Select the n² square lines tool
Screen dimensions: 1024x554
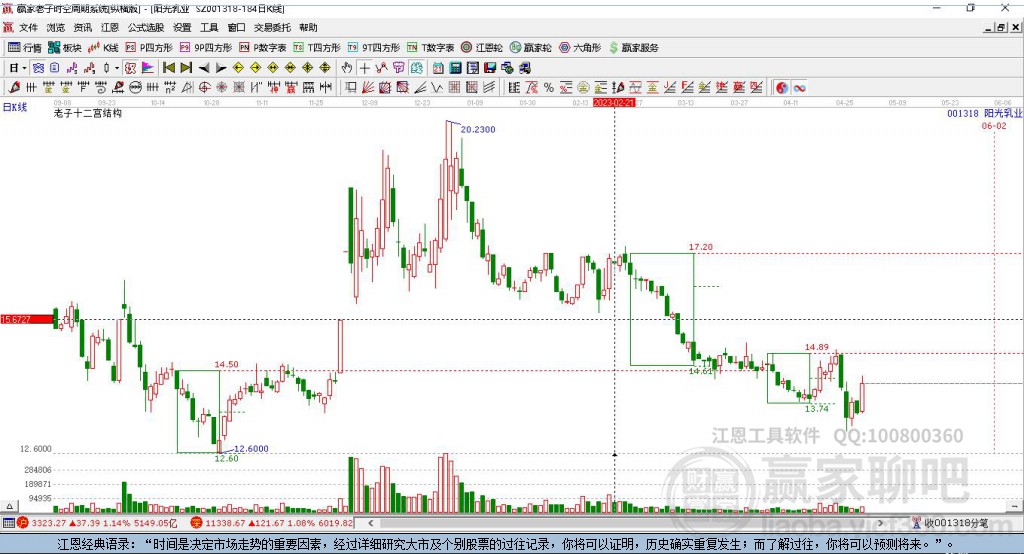pos(170,88)
